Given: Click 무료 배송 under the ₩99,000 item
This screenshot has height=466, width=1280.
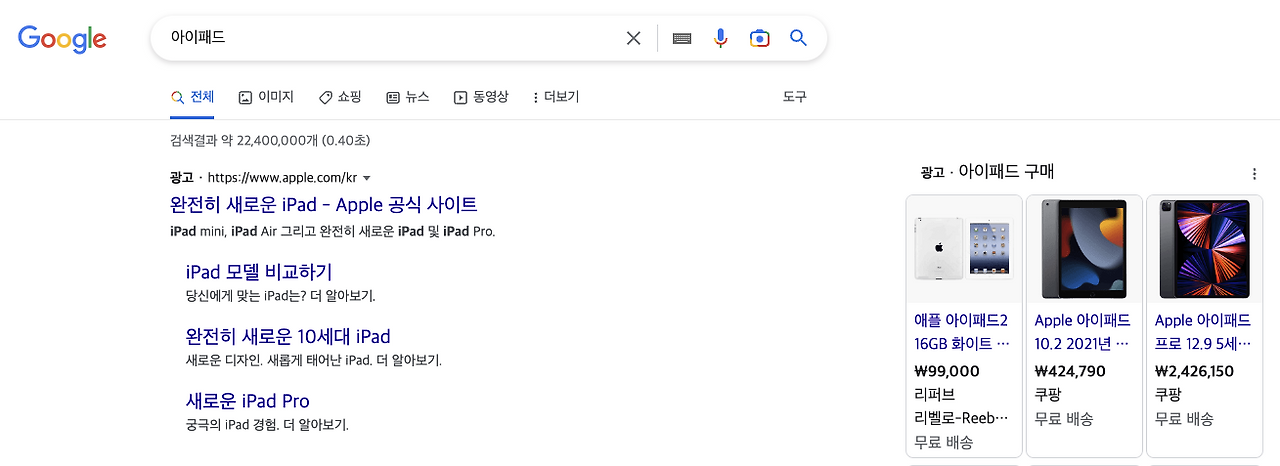Looking at the screenshot, I should click(944, 442).
